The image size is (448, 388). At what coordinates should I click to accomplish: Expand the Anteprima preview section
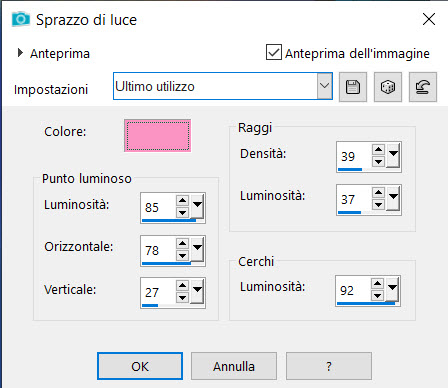point(20,52)
